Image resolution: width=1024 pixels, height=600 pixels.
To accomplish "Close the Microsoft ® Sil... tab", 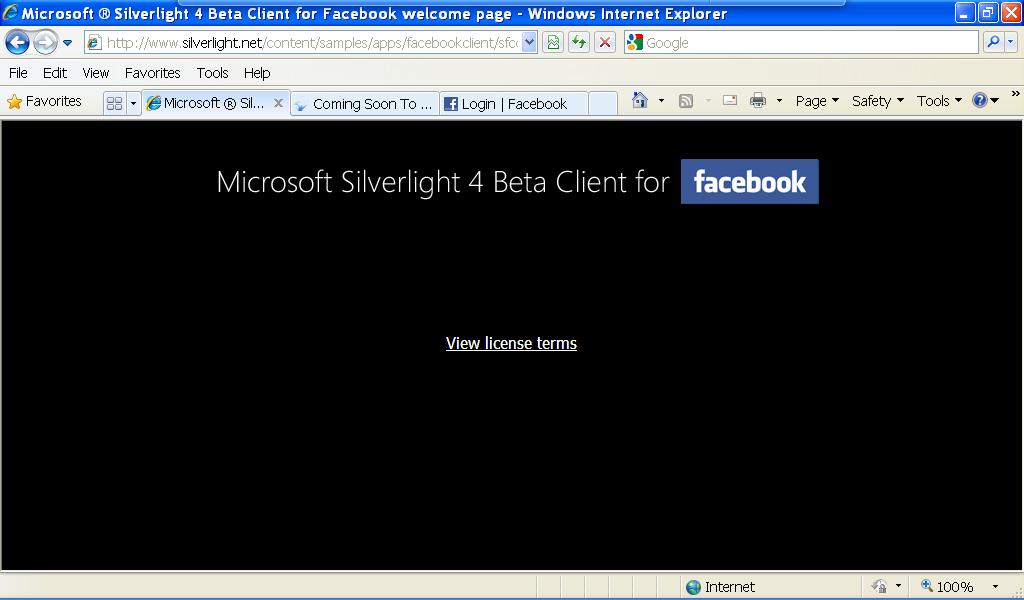I will click(x=278, y=103).
